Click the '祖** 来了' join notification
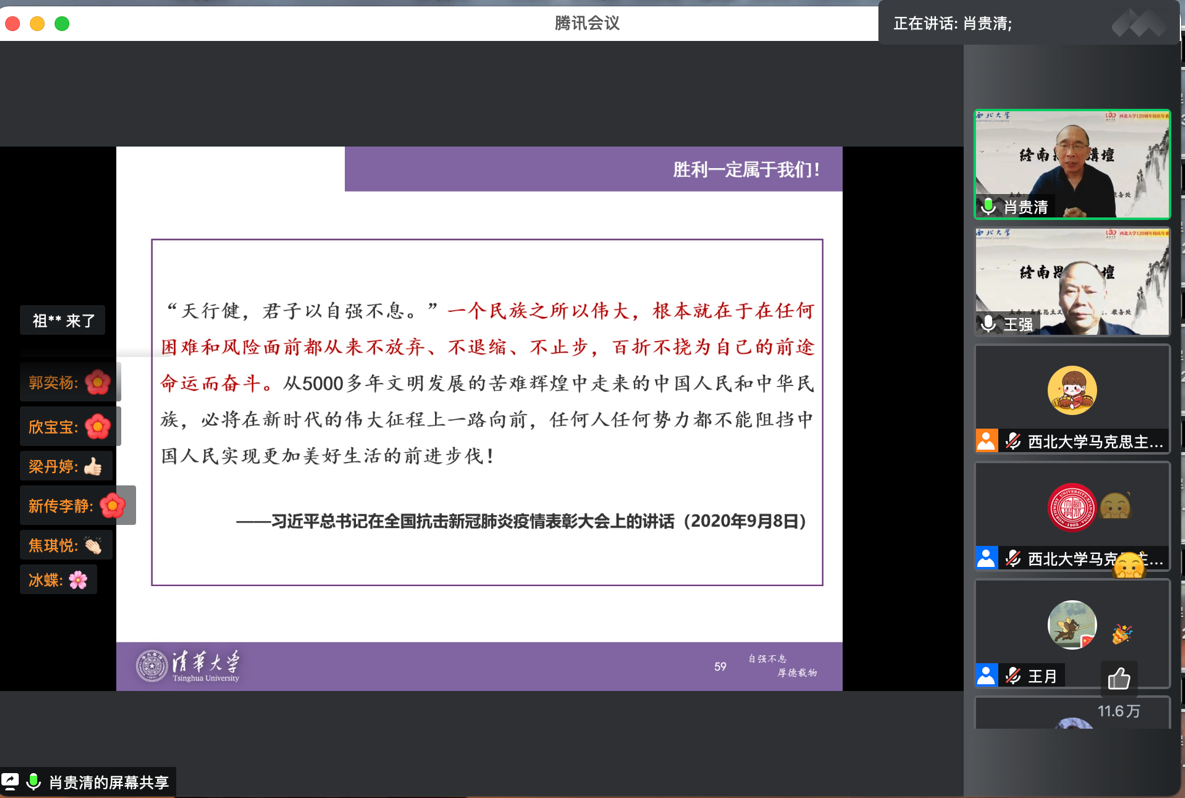The height and width of the screenshot is (798, 1185). coord(63,321)
